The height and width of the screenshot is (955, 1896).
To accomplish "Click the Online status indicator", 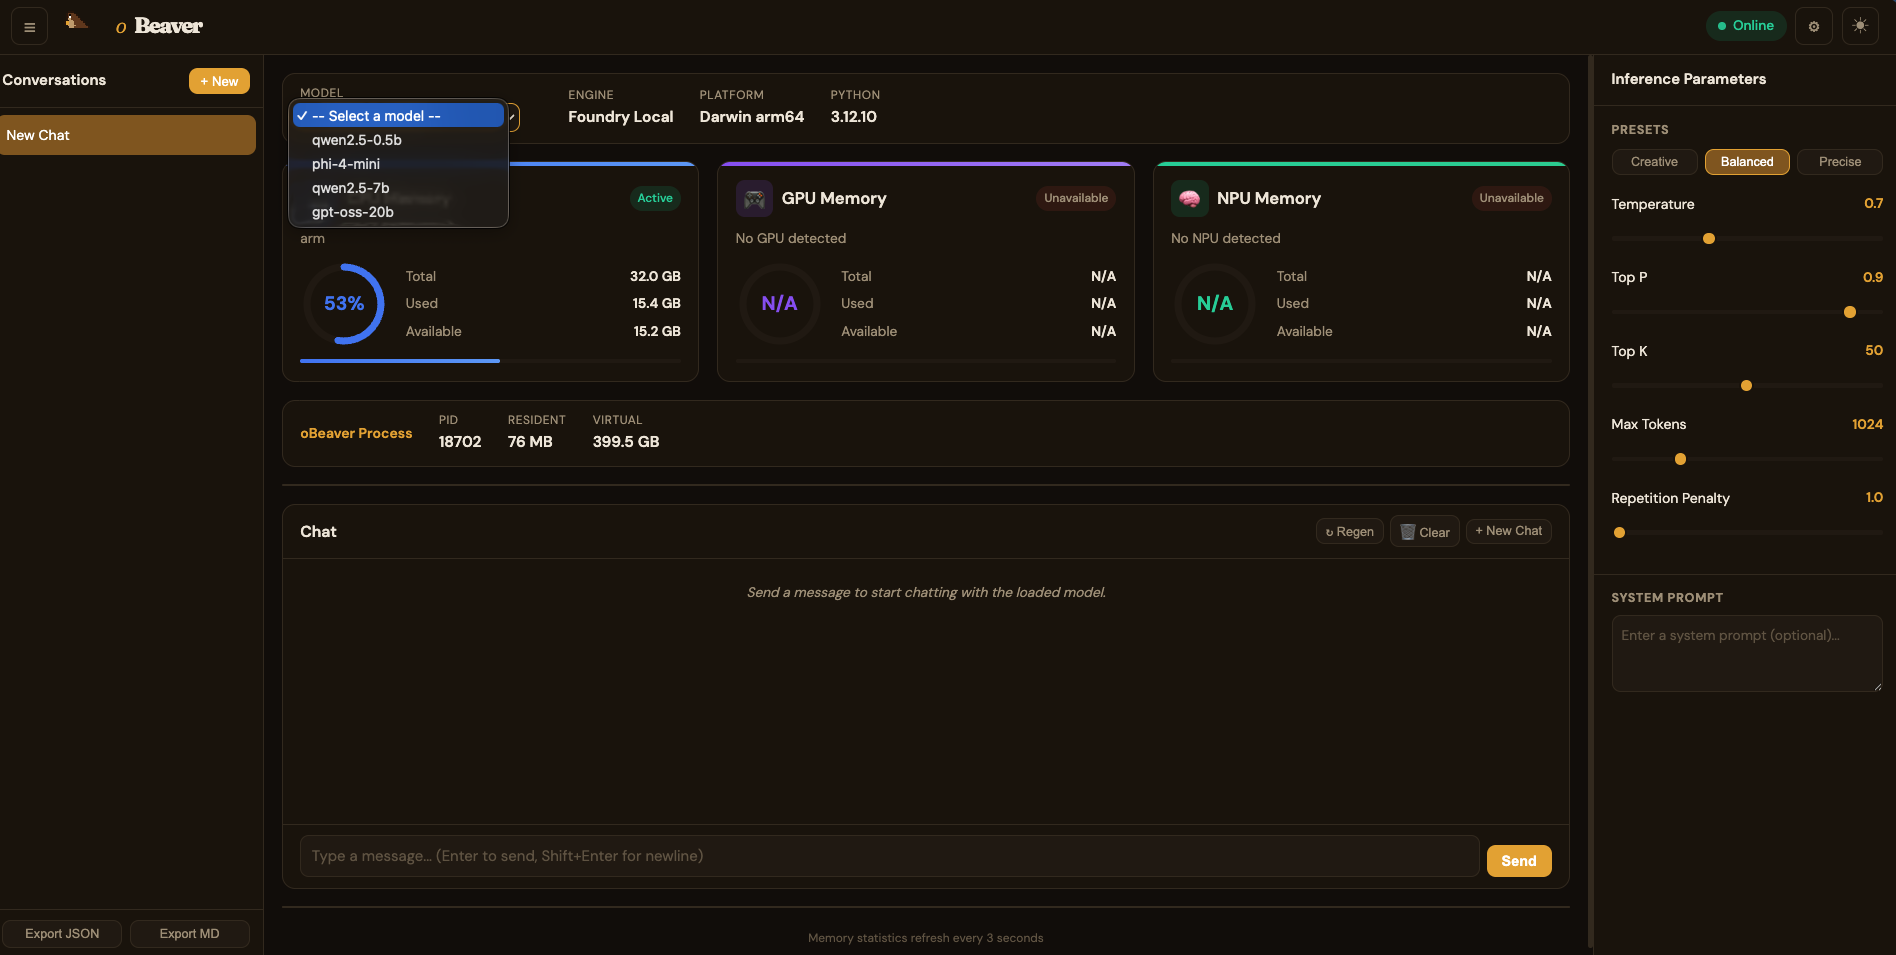I will tap(1746, 25).
